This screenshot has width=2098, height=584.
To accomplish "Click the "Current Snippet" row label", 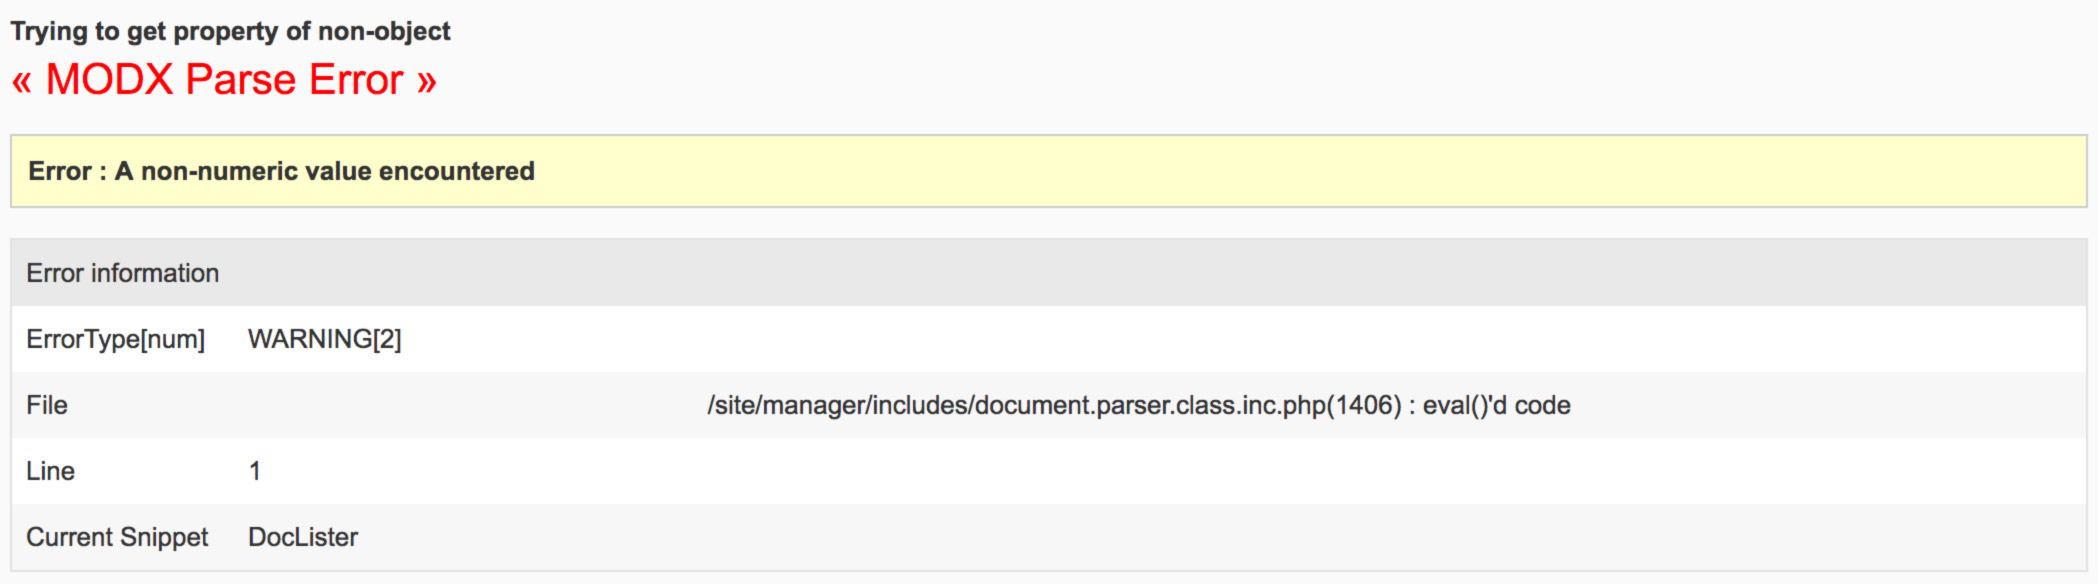I will 117,537.
